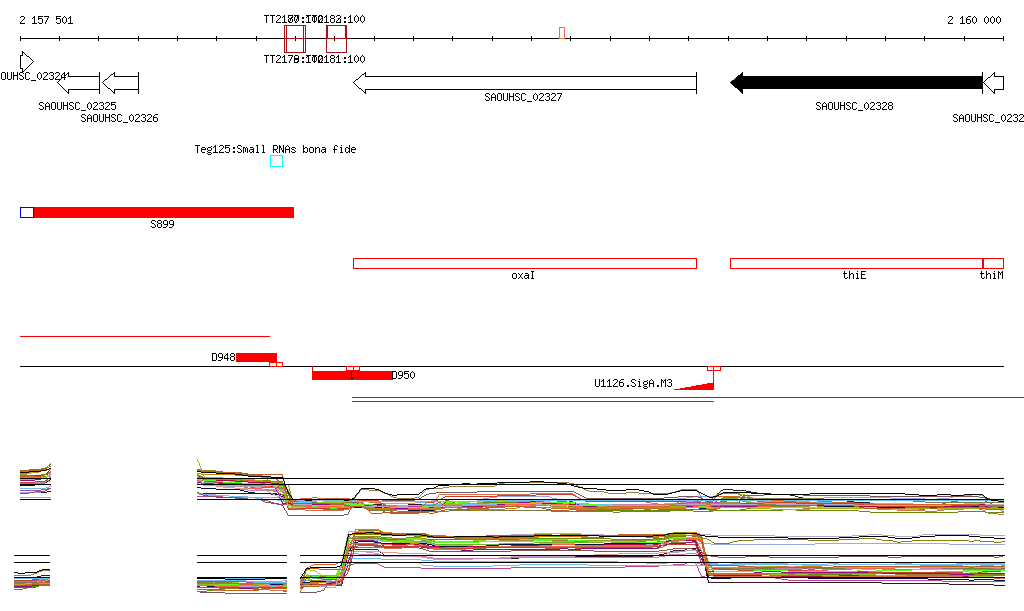Click the partial gene arrow right of SAOUHSC_02328
This screenshot has width=1024, height=611.
coord(993,83)
